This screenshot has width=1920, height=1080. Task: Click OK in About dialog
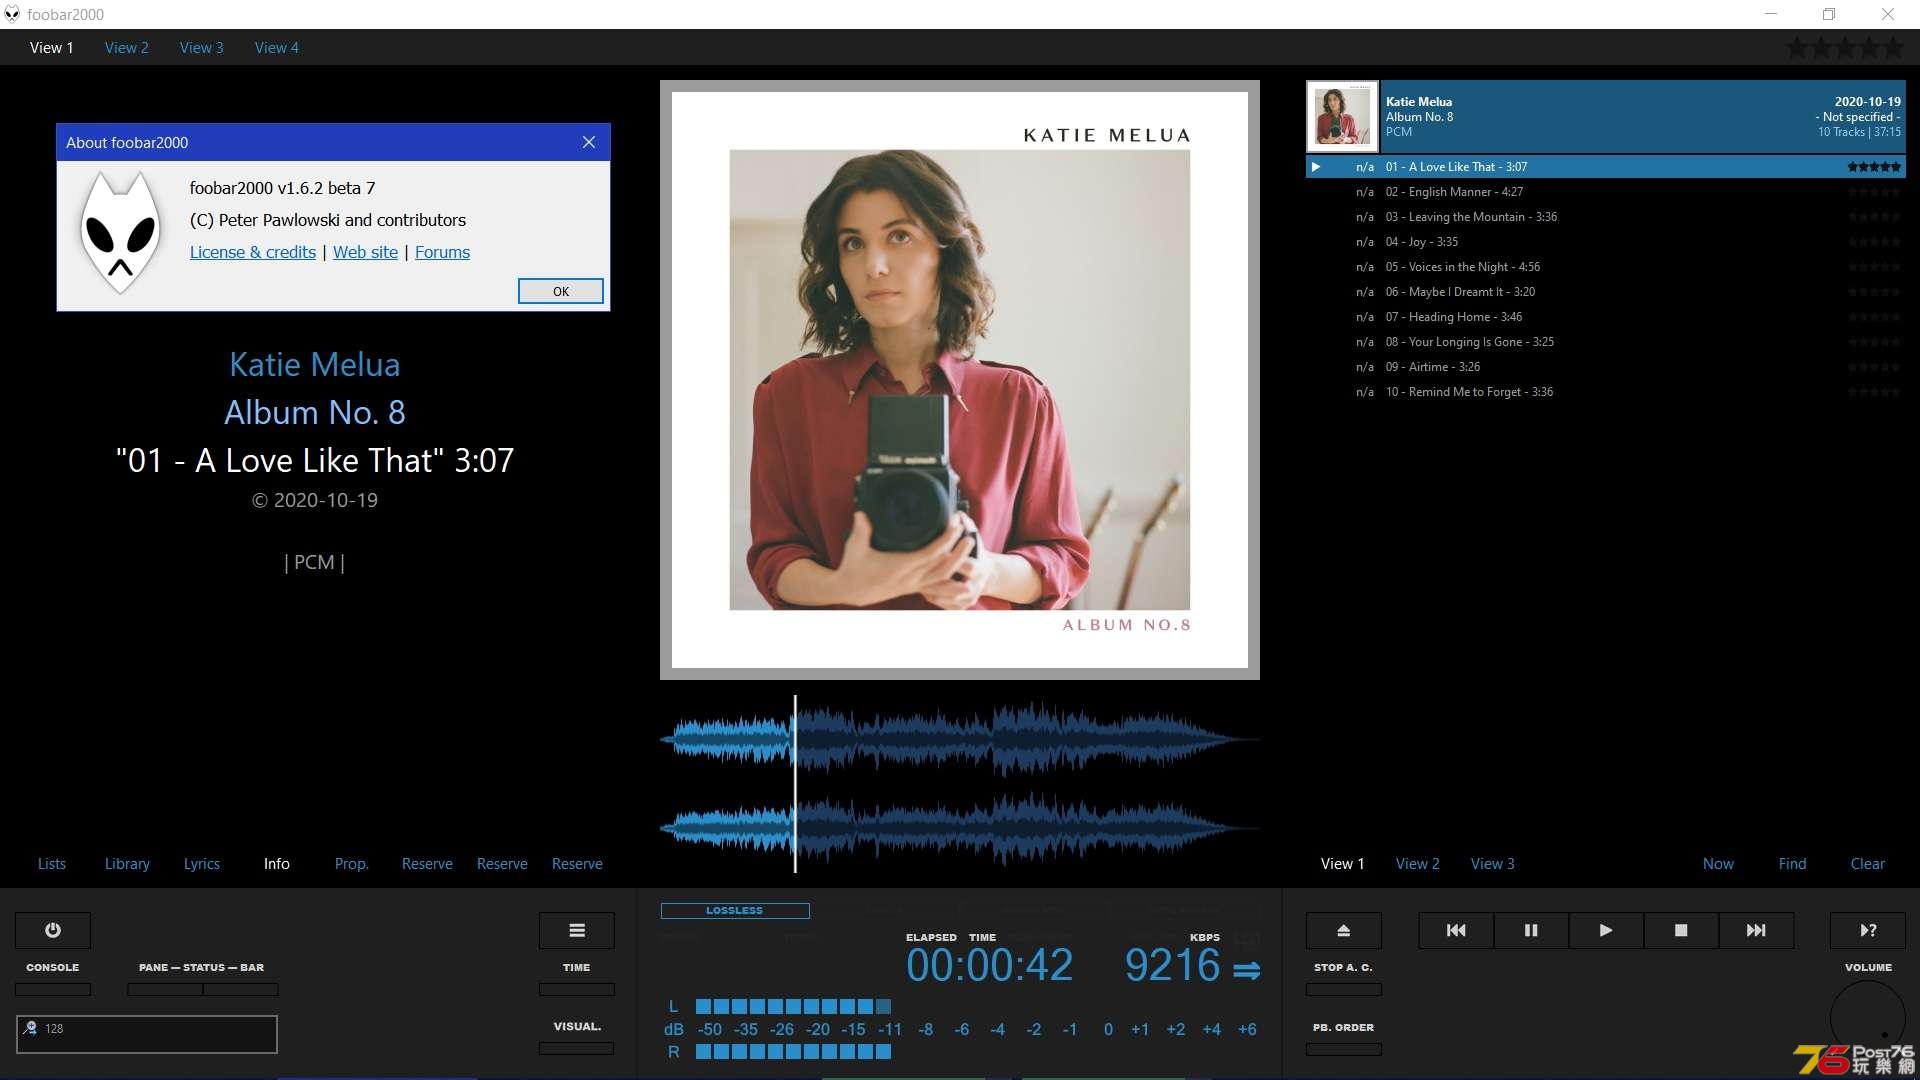click(x=561, y=291)
